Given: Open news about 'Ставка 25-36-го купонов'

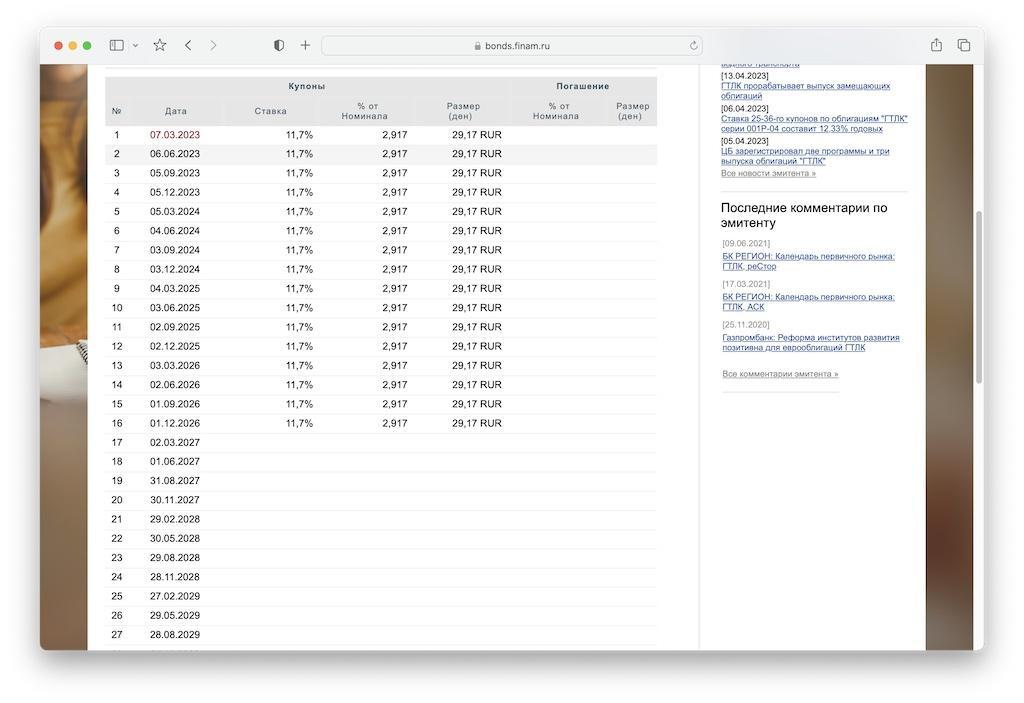Looking at the screenshot, I should [x=813, y=124].
